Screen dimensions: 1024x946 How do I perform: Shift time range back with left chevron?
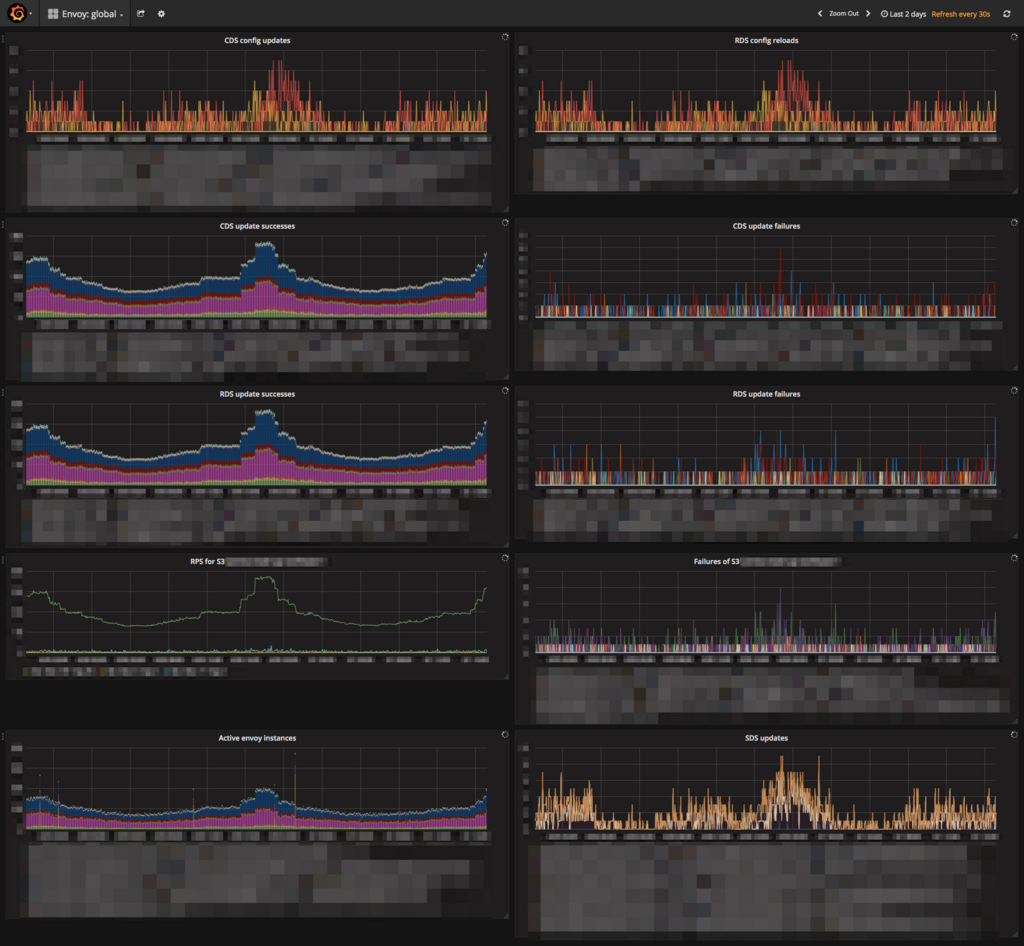[x=820, y=14]
